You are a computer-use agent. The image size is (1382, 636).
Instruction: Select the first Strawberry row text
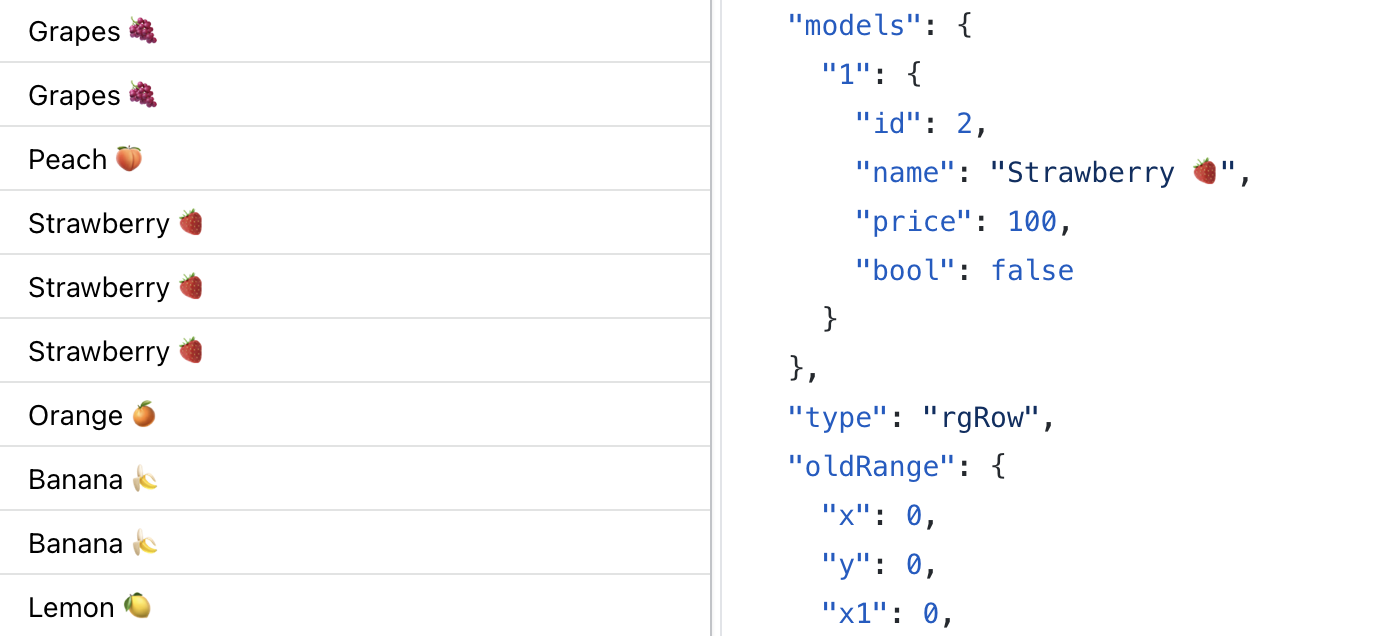[x=98, y=223]
